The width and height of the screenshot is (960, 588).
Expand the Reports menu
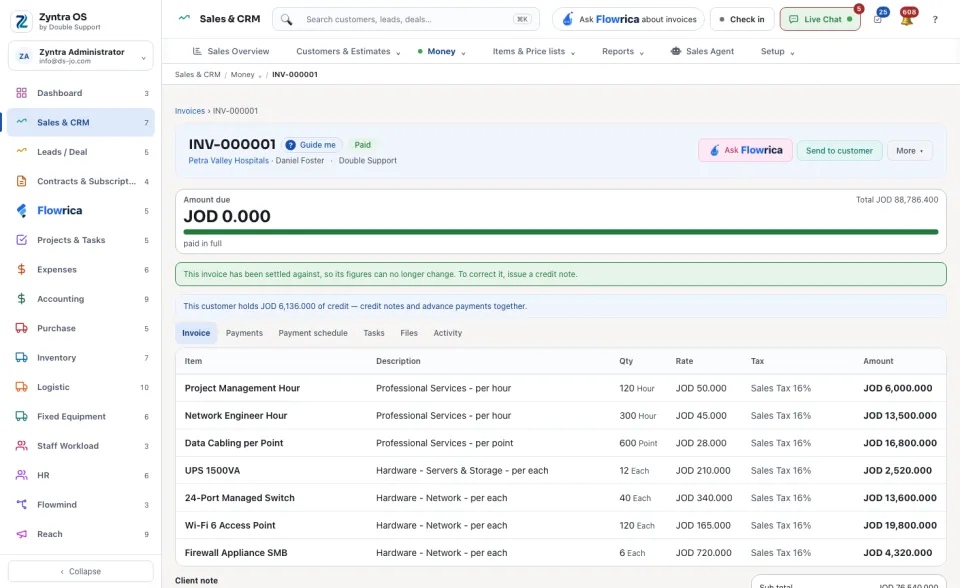coord(623,51)
